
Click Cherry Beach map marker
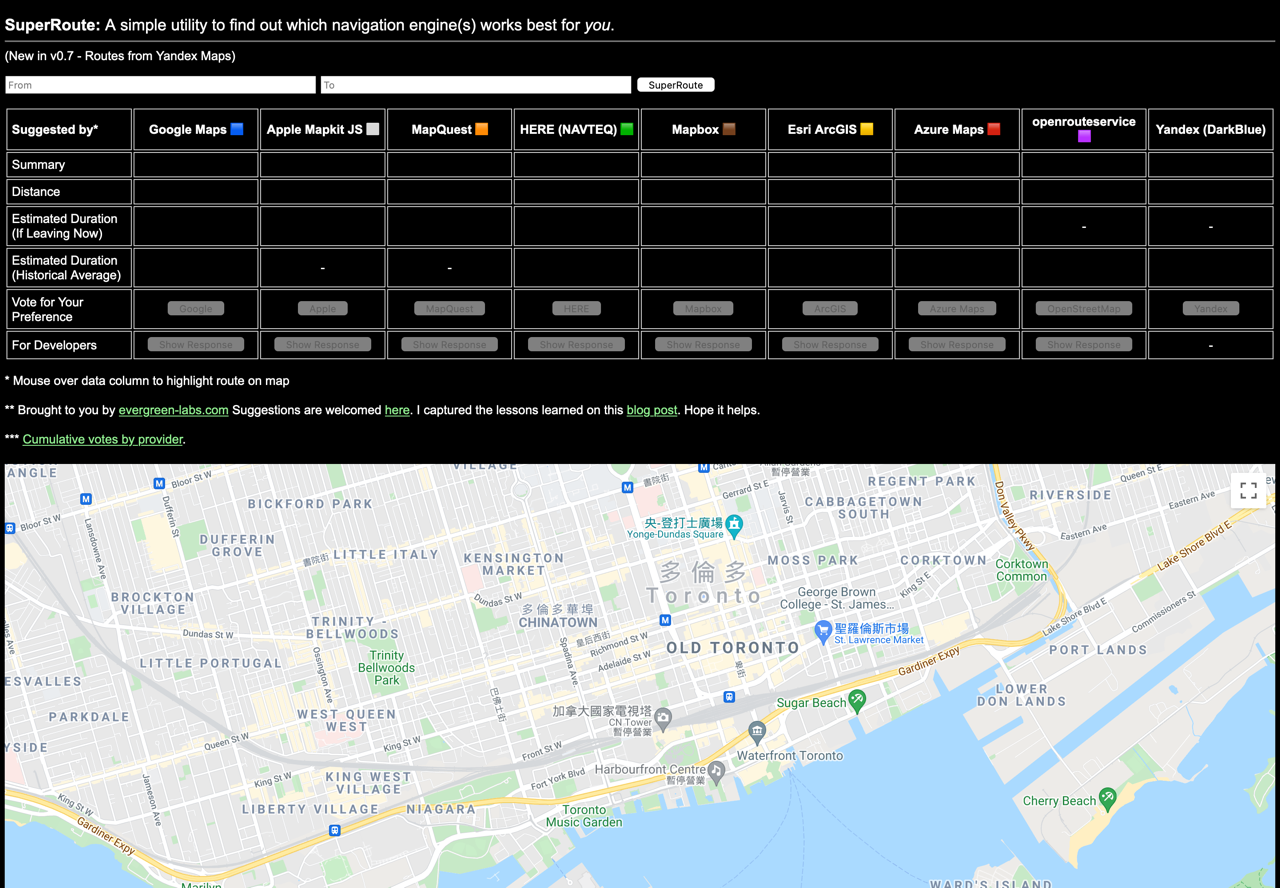click(x=1107, y=798)
